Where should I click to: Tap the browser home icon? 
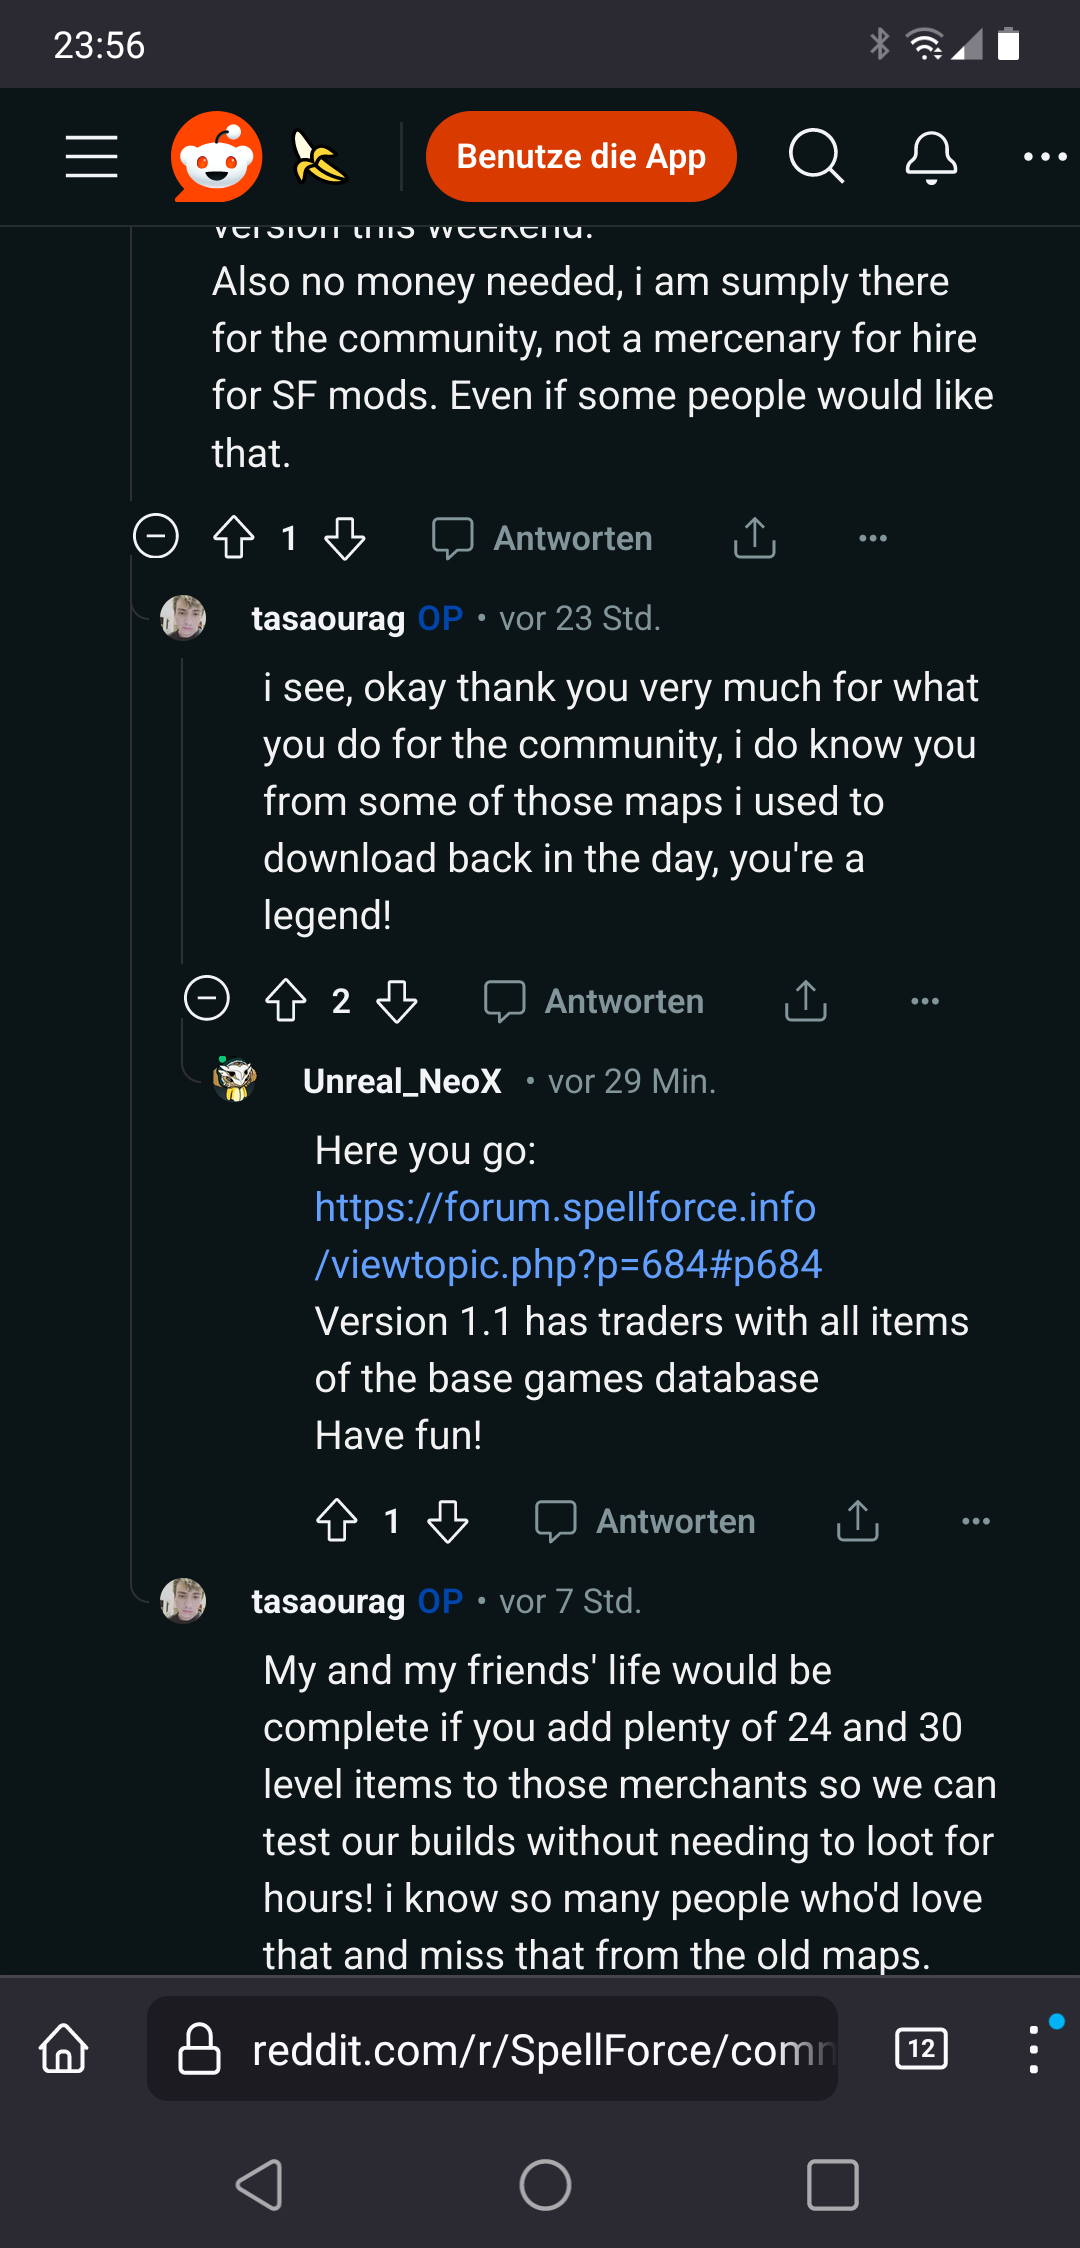(x=64, y=2049)
